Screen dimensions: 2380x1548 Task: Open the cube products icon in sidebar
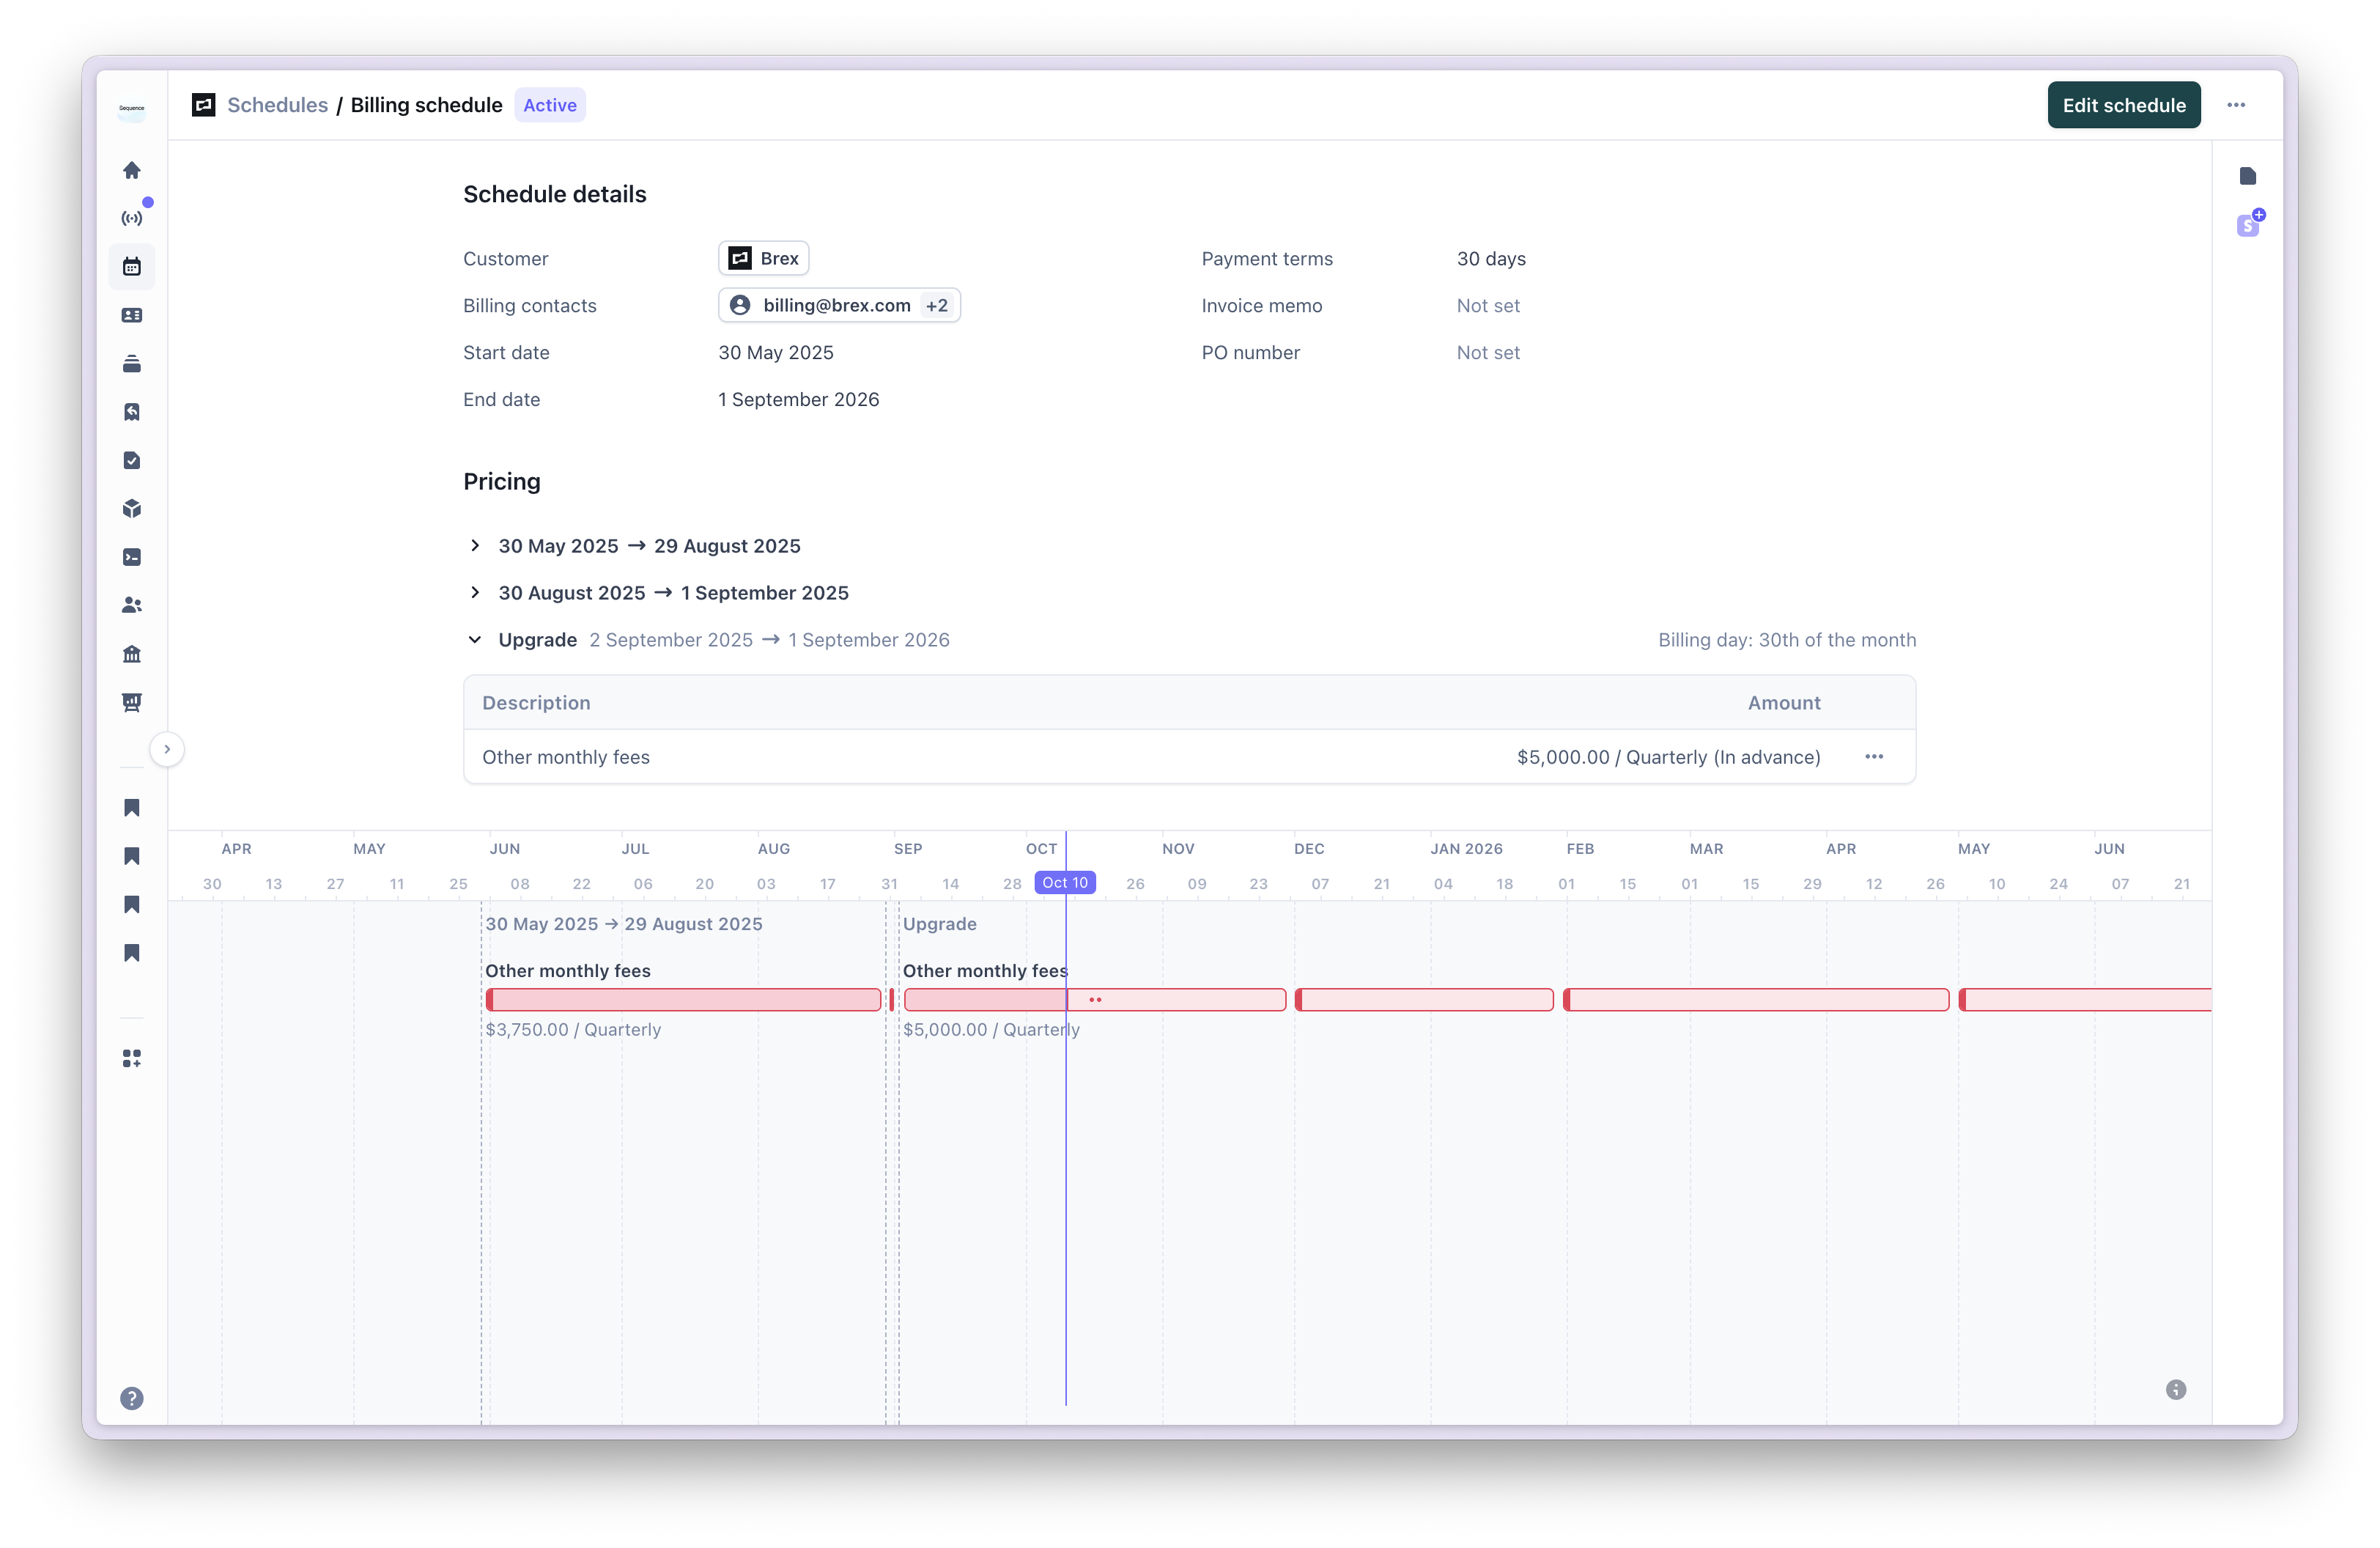tap(131, 509)
